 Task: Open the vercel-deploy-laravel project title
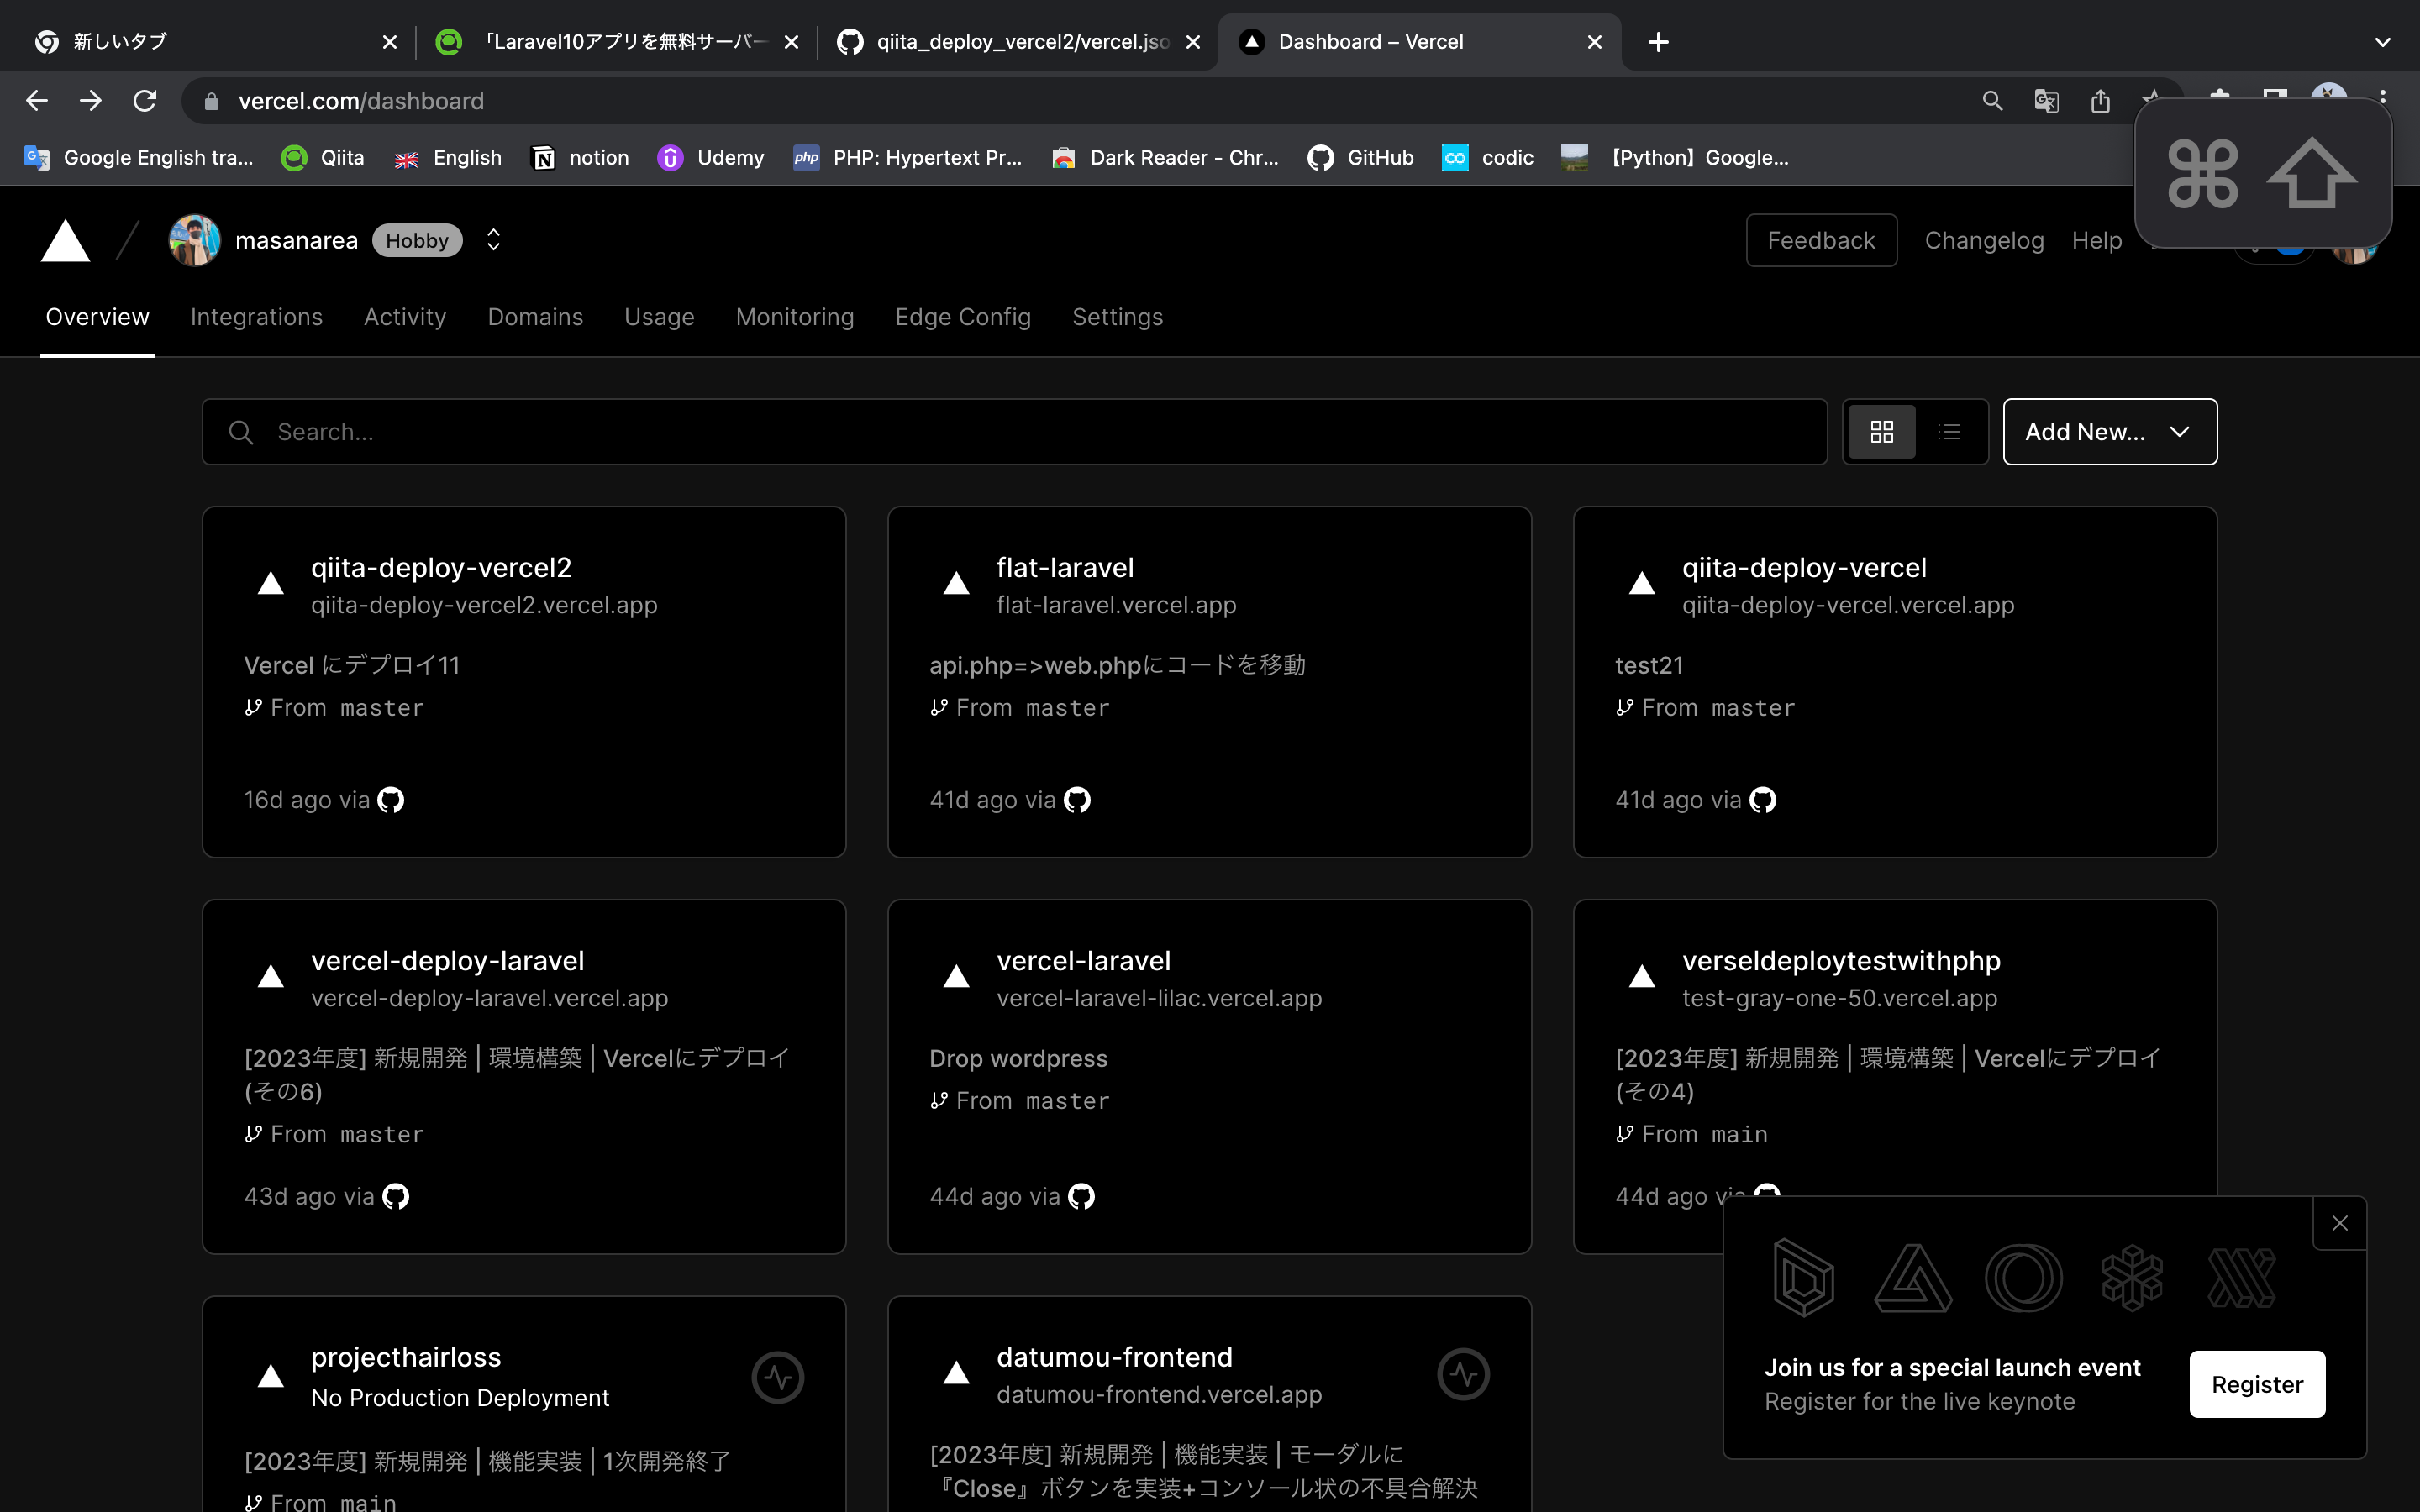click(447, 961)
